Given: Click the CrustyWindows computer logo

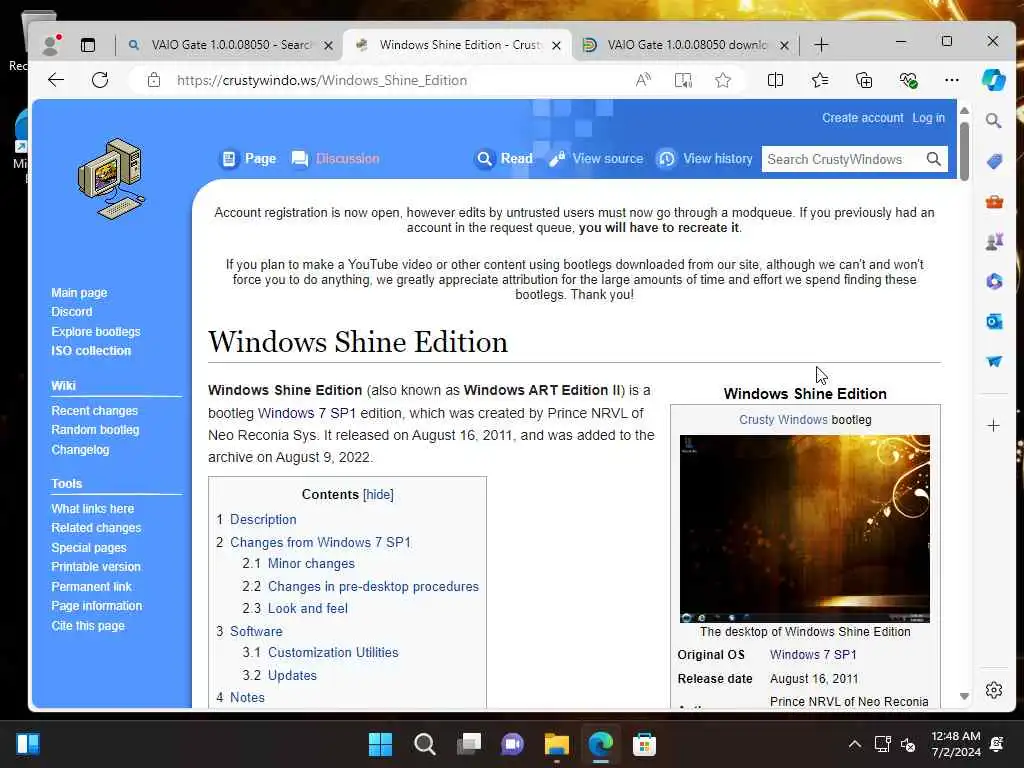Looking at the screenshot, I should 110,178.
